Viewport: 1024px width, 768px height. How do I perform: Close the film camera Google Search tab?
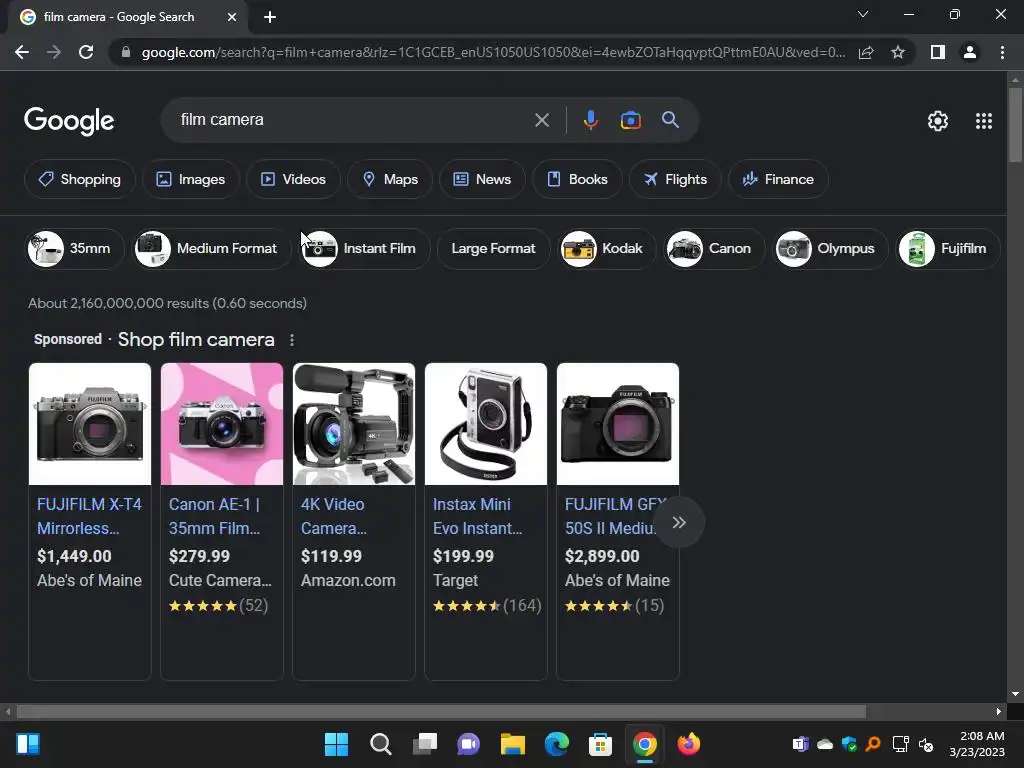[x=232, y=17]
